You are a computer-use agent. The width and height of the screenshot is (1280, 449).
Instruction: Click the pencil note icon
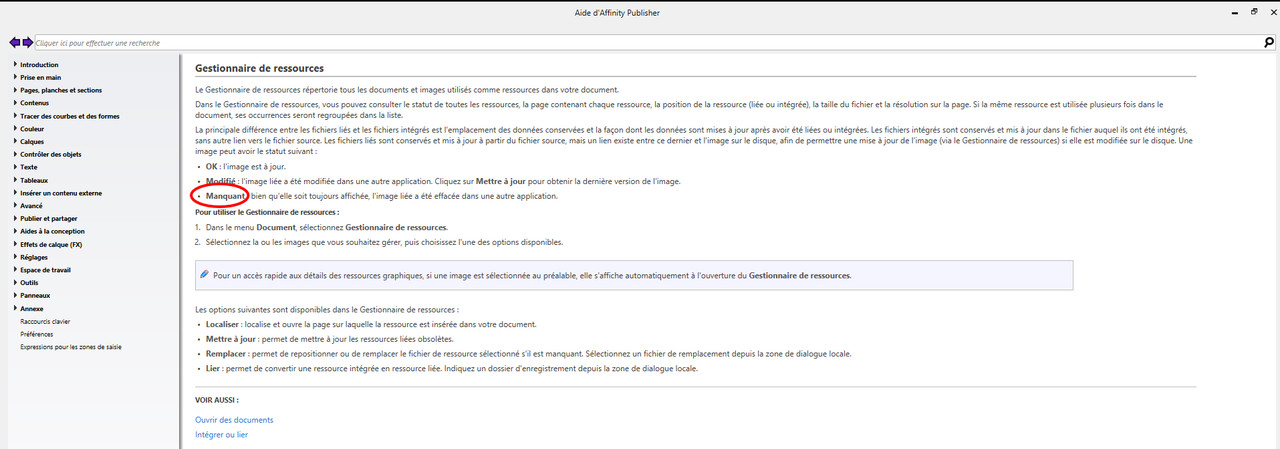[204, 273]
